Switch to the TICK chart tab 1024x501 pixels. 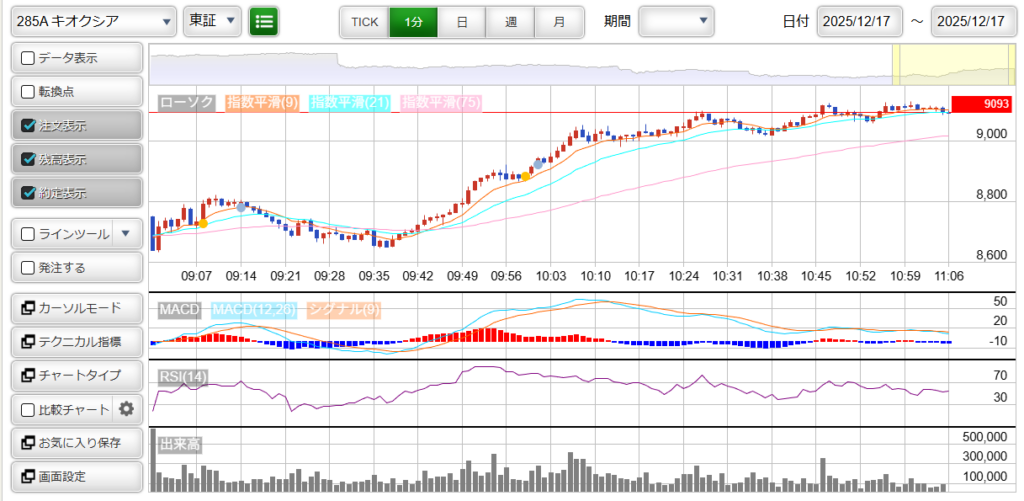364,21
